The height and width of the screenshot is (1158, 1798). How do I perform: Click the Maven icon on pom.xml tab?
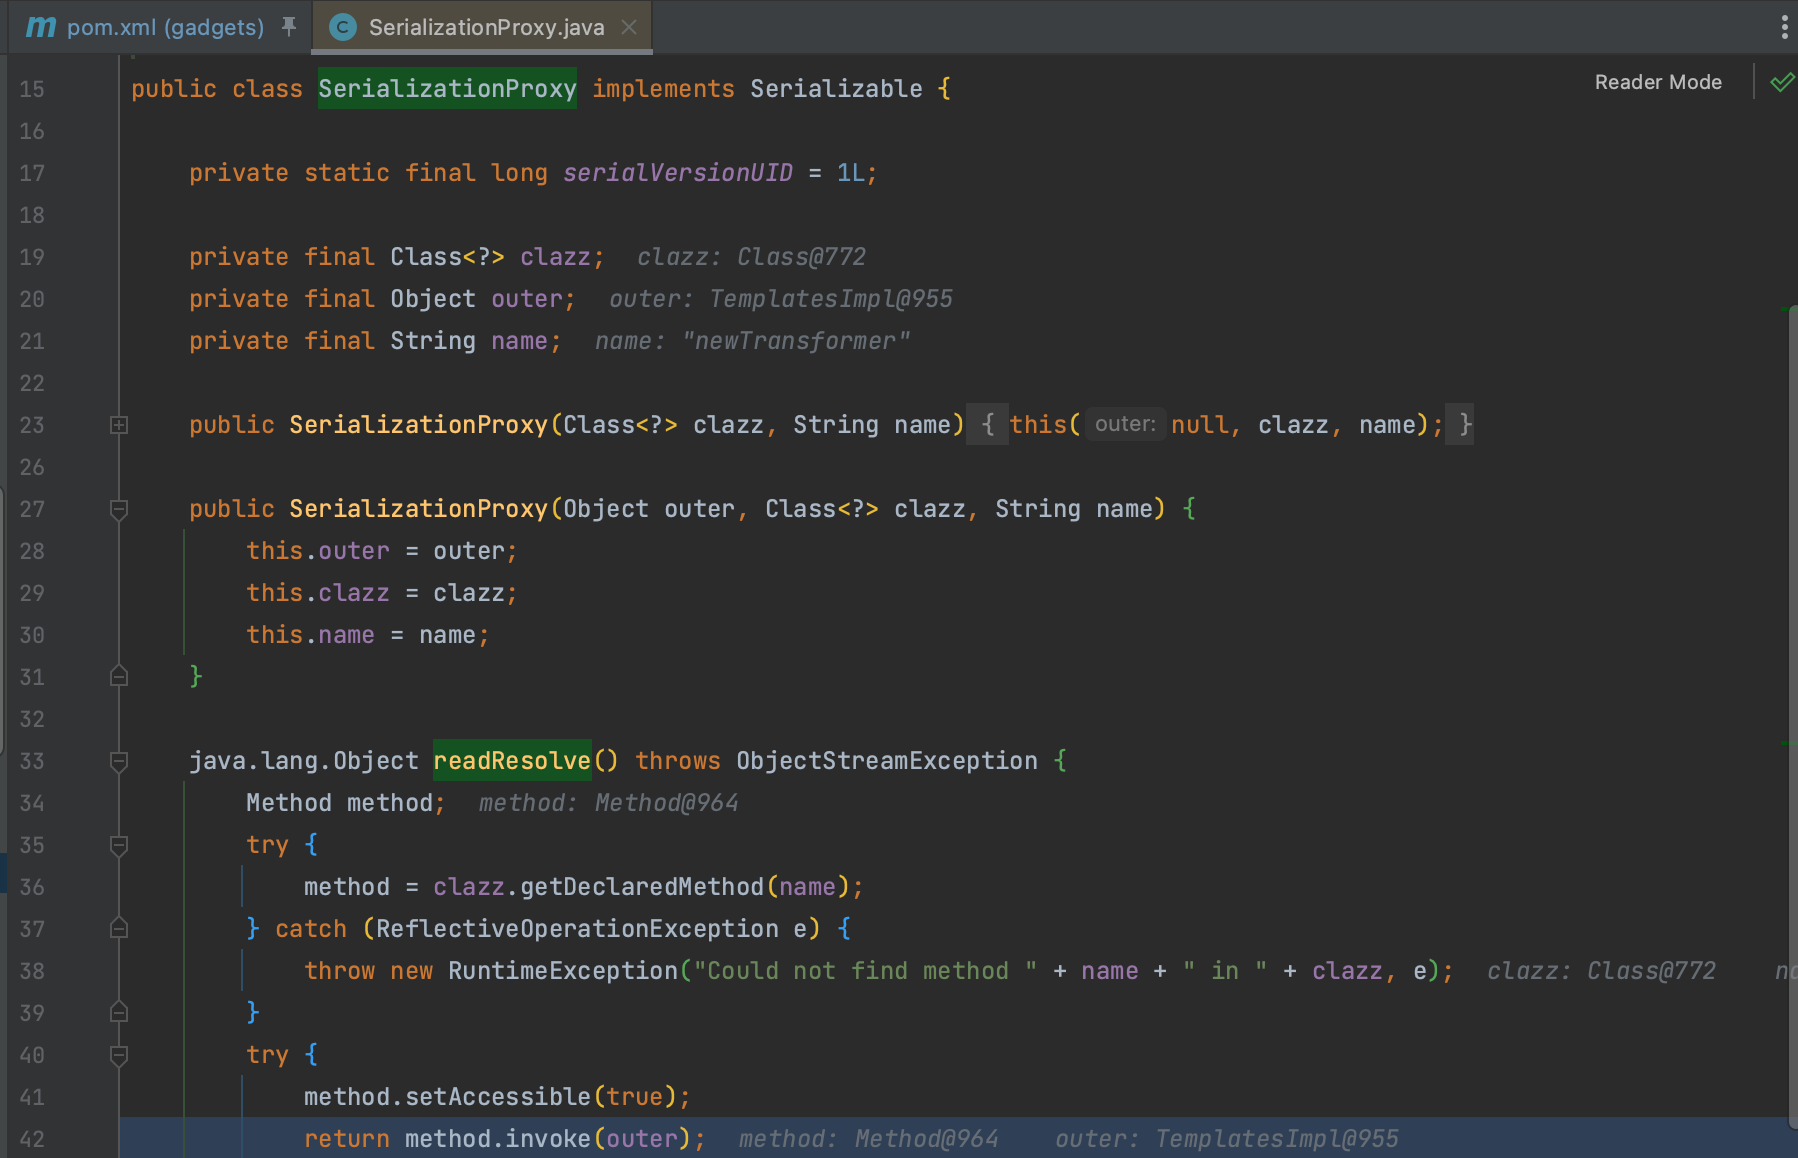click(x=41, y=27)
